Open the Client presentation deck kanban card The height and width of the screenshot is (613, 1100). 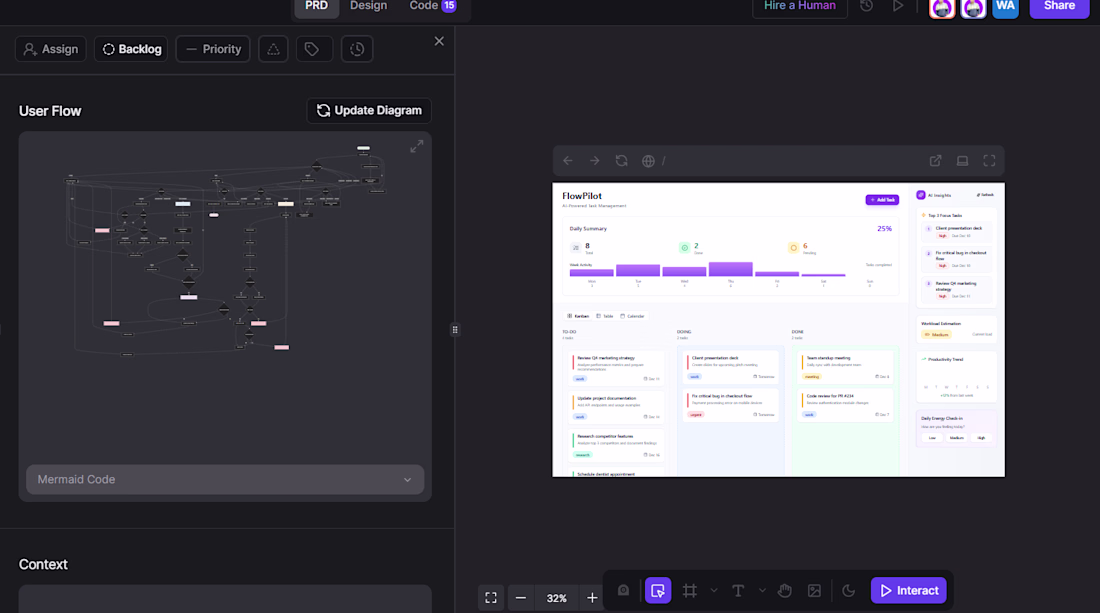[x=731, y=367]
